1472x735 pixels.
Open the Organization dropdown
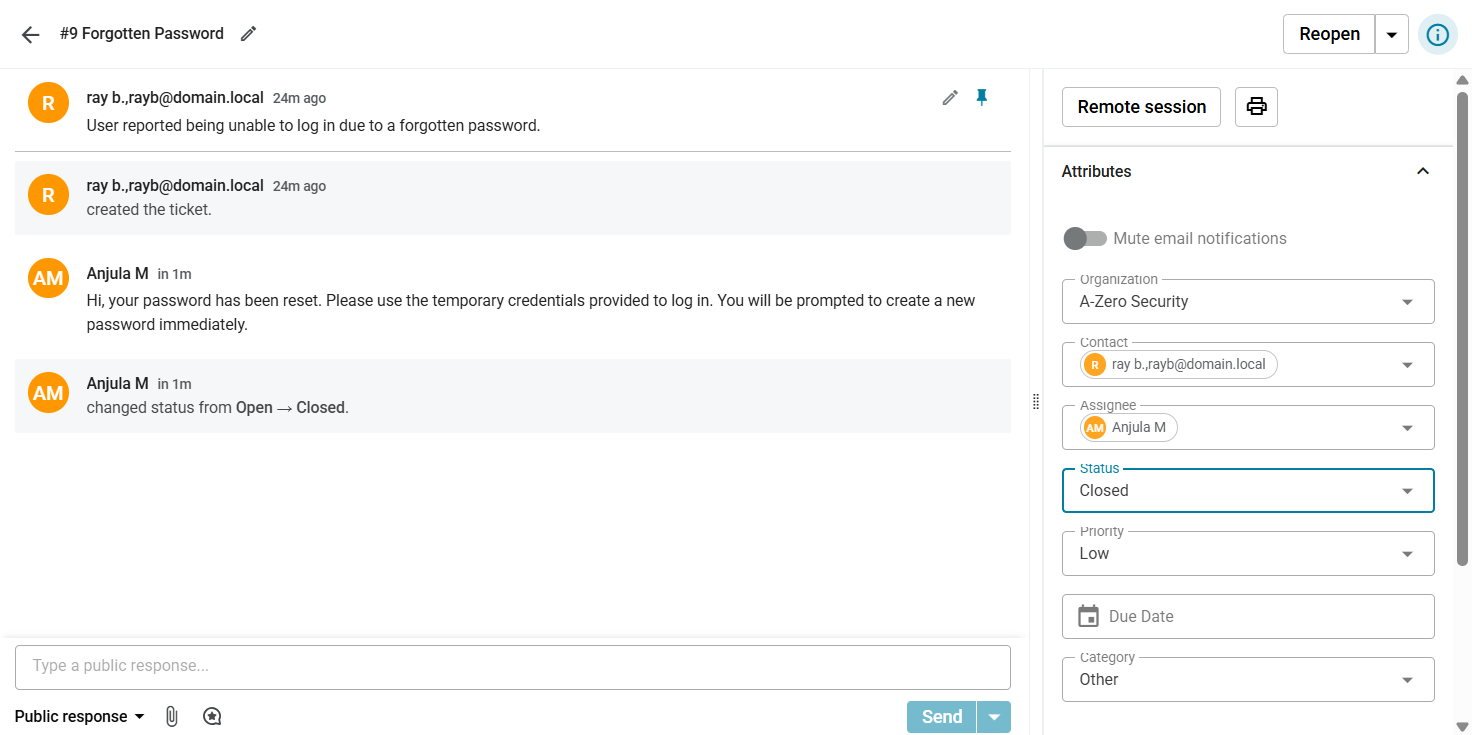click(1248, 302)
